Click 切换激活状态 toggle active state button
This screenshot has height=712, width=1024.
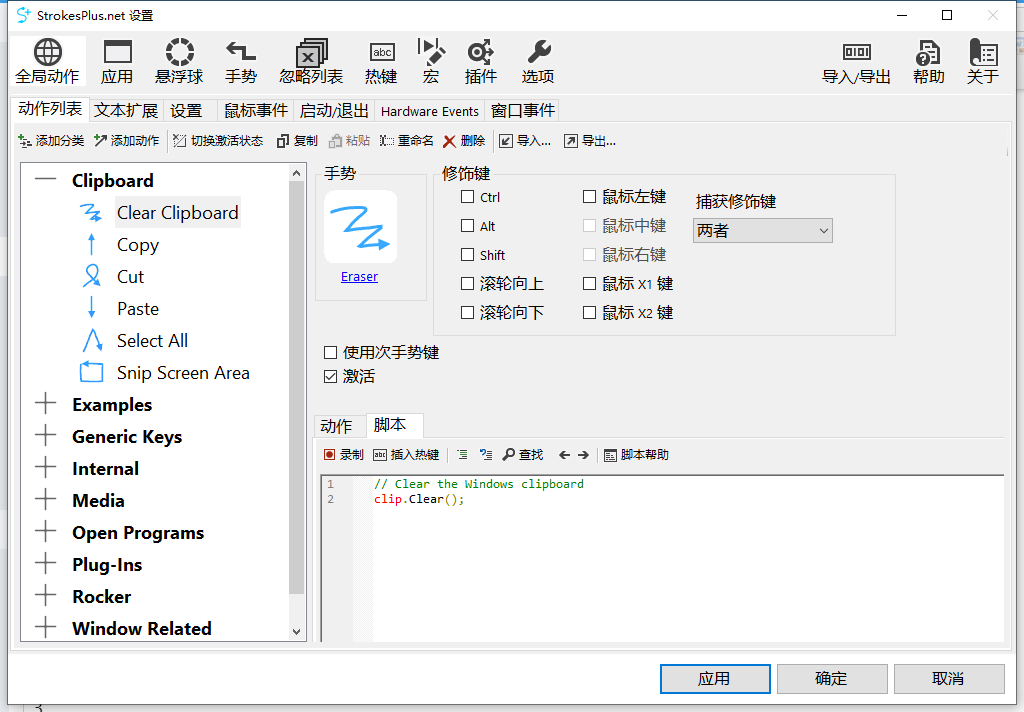[x=218, y=140]
